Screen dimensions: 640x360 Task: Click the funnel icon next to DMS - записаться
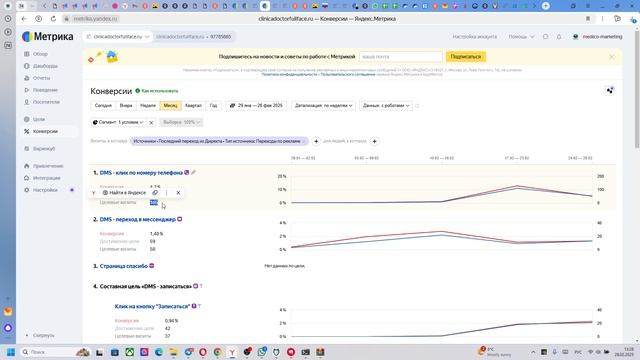(201, 286)
